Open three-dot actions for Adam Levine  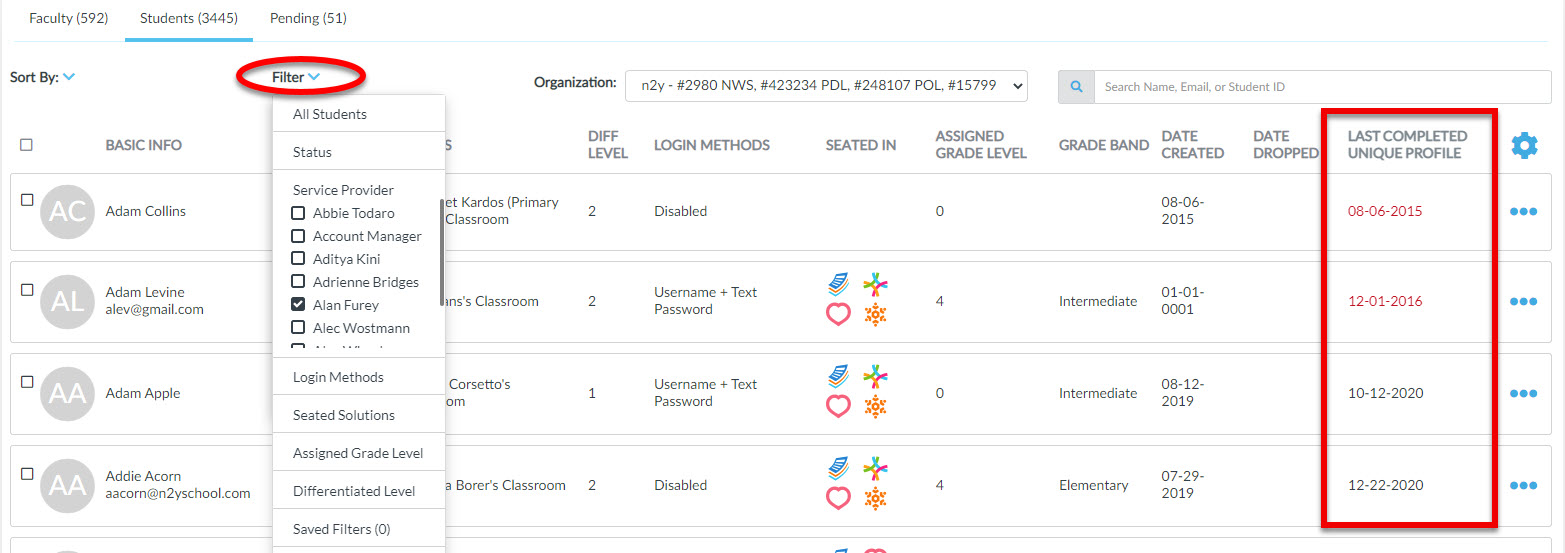1523,301
